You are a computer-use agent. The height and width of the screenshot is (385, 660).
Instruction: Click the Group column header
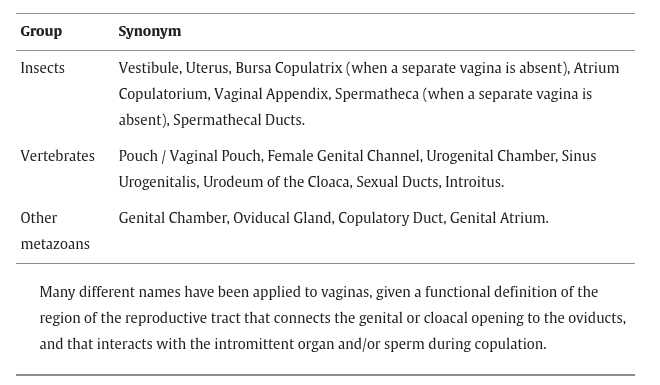coord(41,31)
